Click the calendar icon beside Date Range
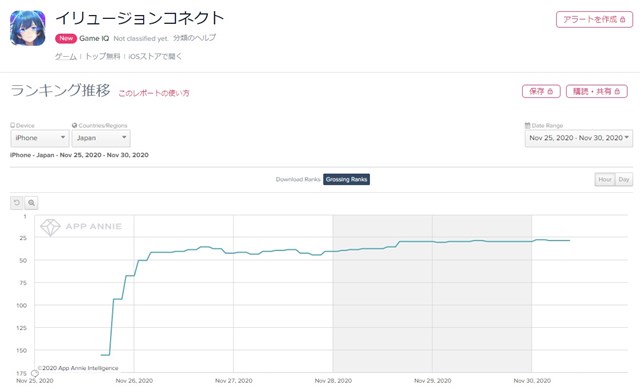This screenshot has width=640, height=389. 527,125
